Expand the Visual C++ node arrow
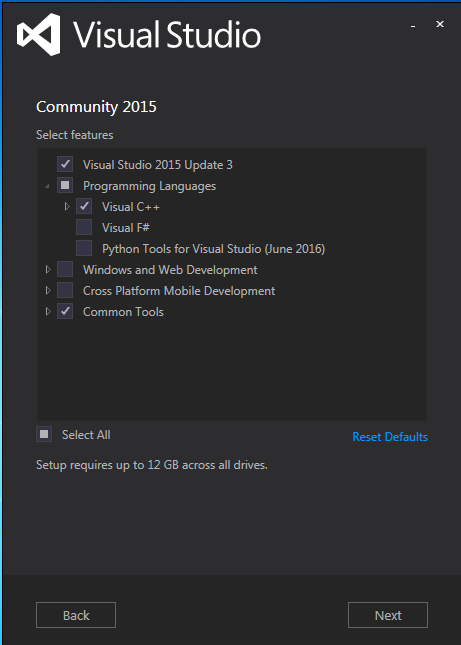 click(x=67, y=206)
